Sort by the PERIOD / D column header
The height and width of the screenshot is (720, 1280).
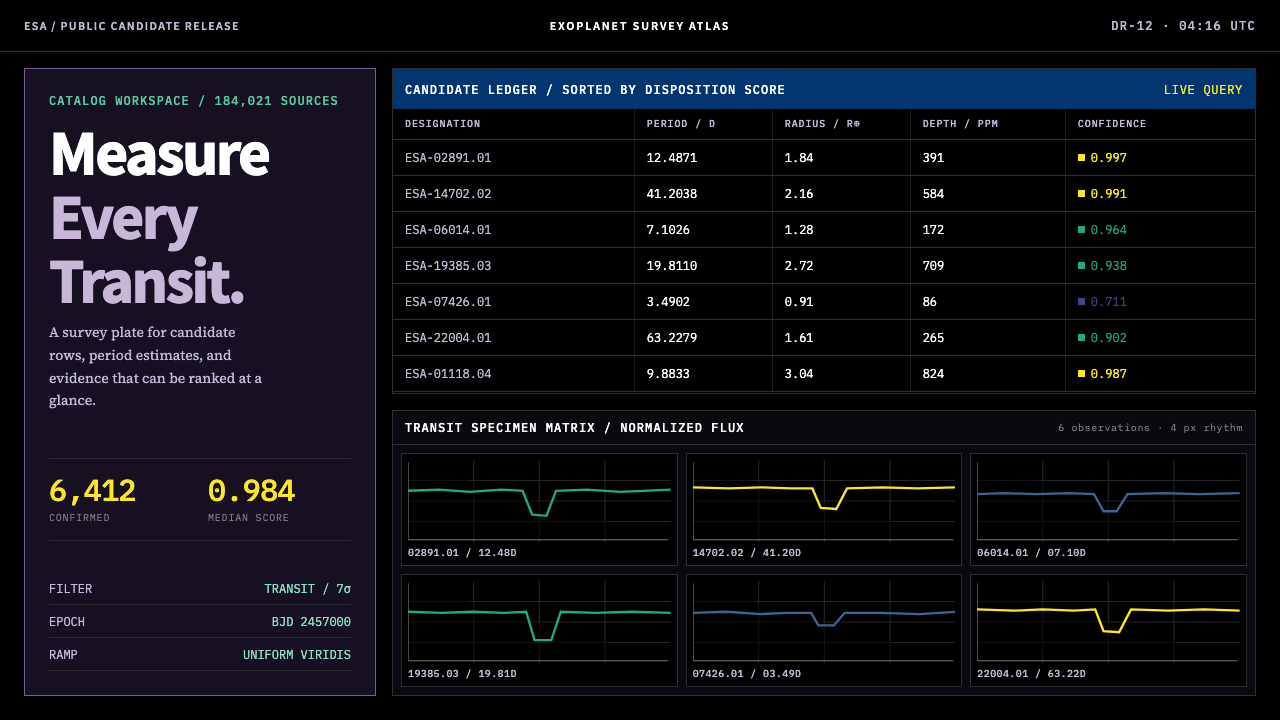click(681, 124)
